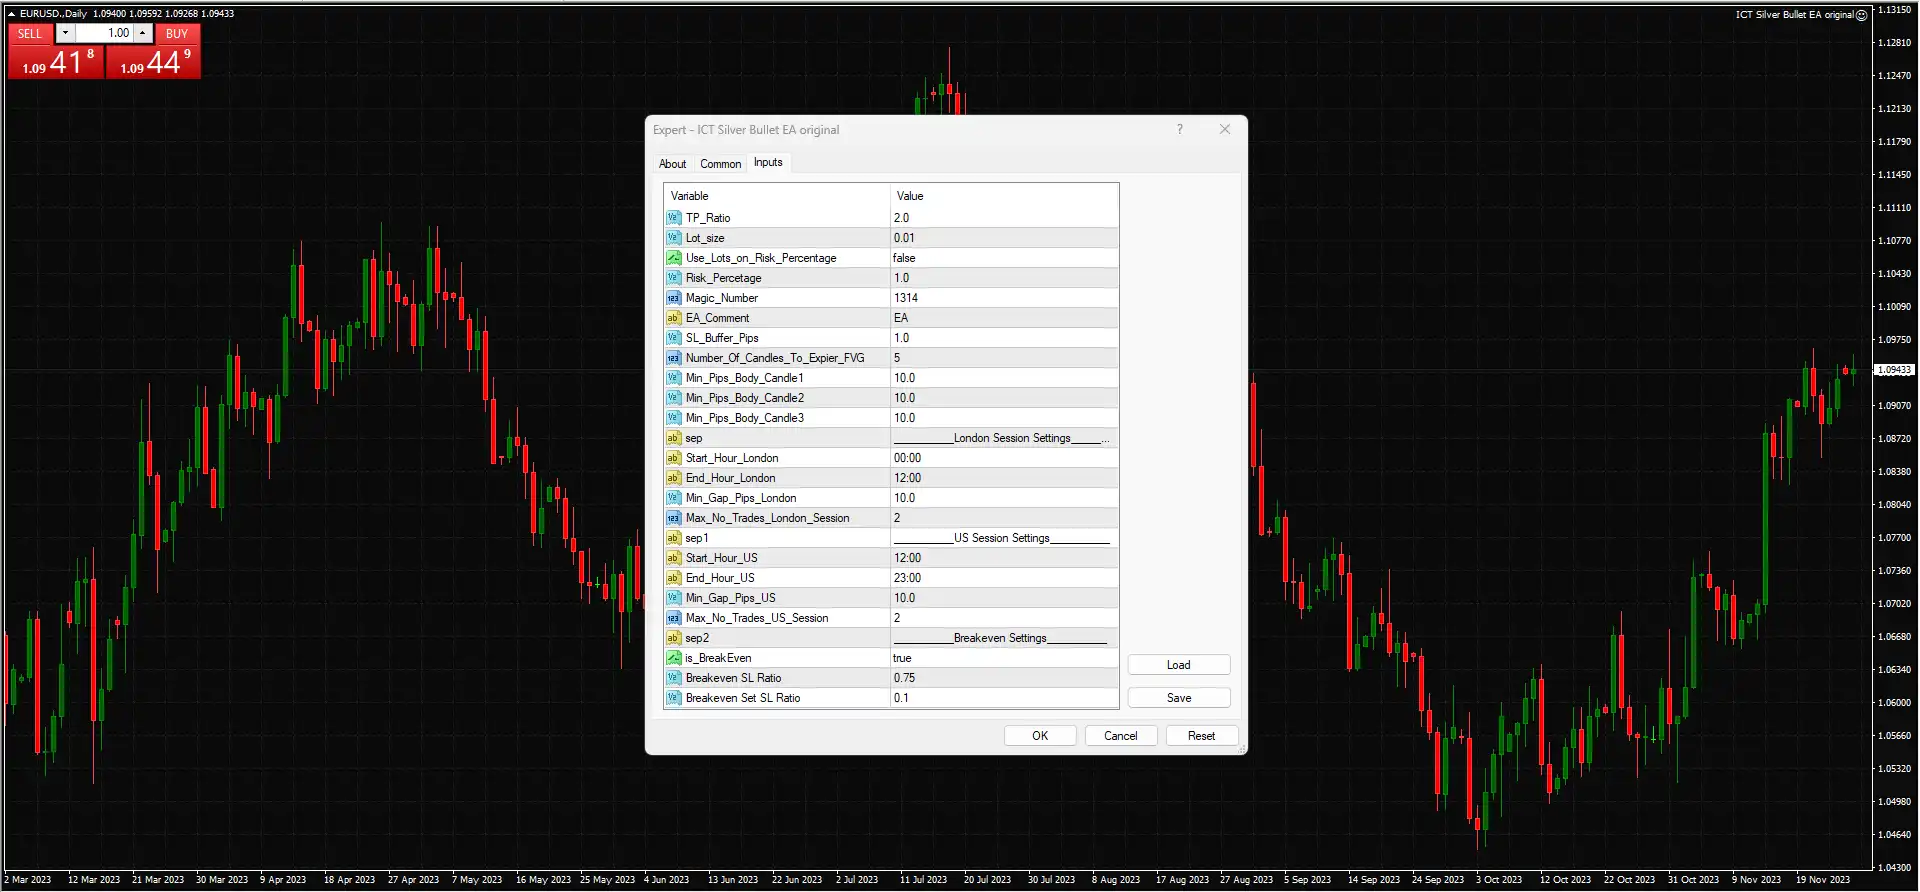Collapse the one-click trading panel arrow
Image resolution: width=1920 pixels, height=892 pixels.
12,14
